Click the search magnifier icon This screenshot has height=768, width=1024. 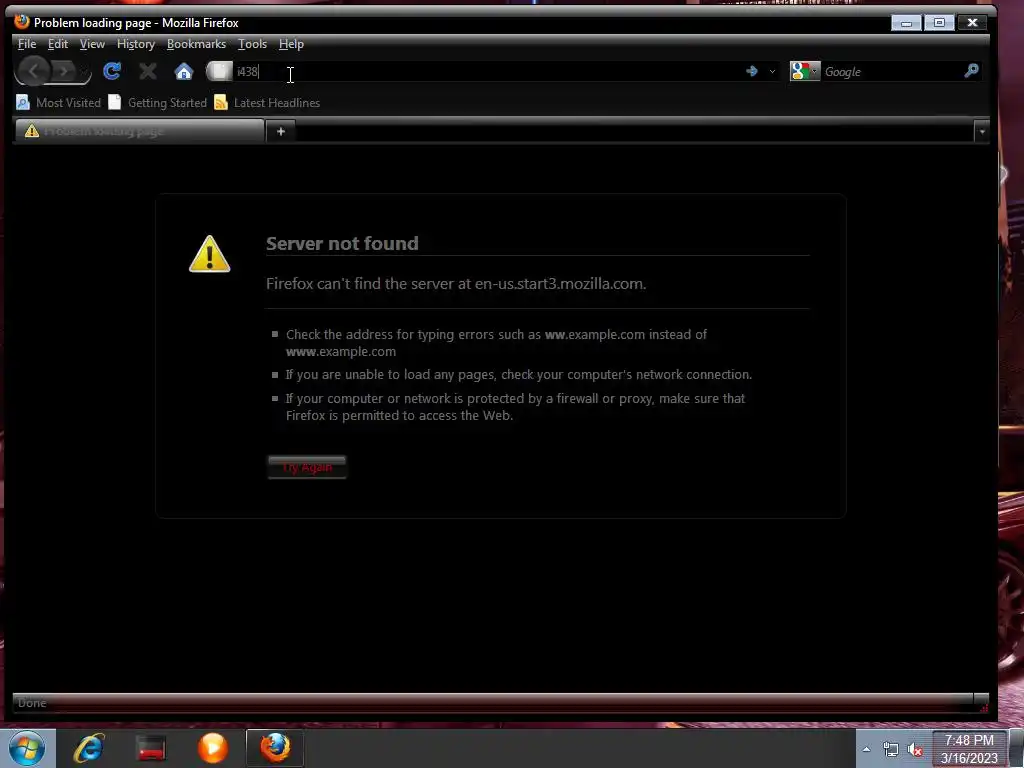click(x=971, y=71)
